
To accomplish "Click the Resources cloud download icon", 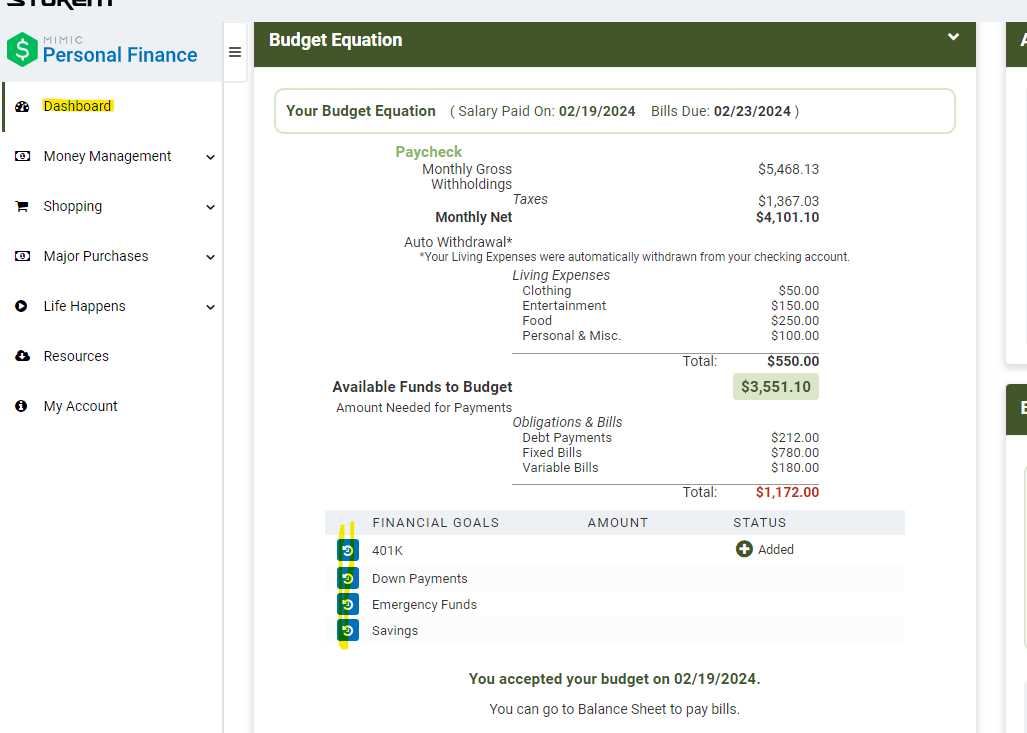I will [22, 356].
